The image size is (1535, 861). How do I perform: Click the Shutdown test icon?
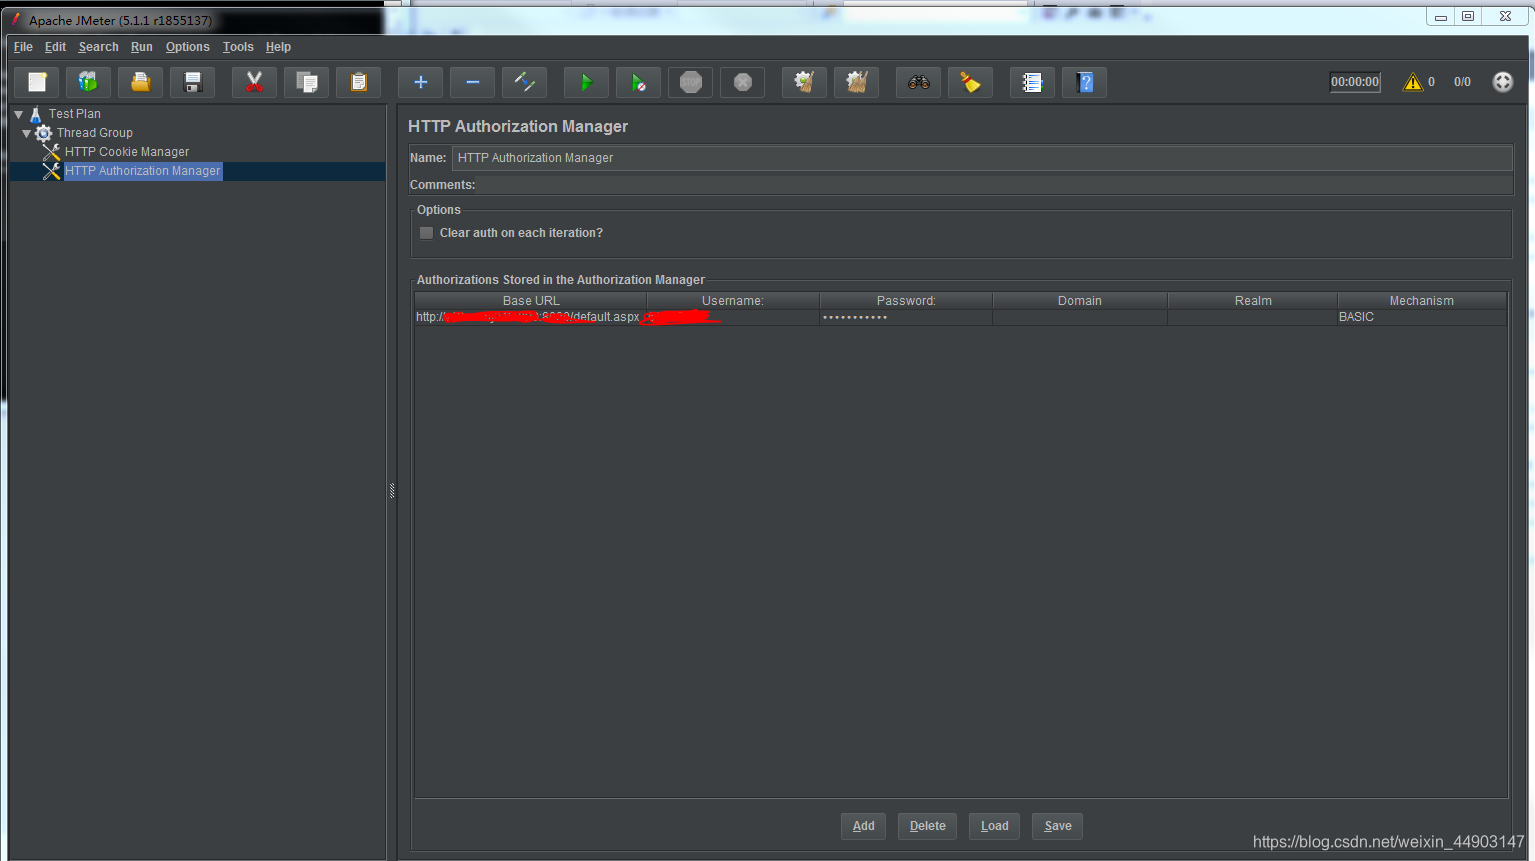[x=742, y=82]
